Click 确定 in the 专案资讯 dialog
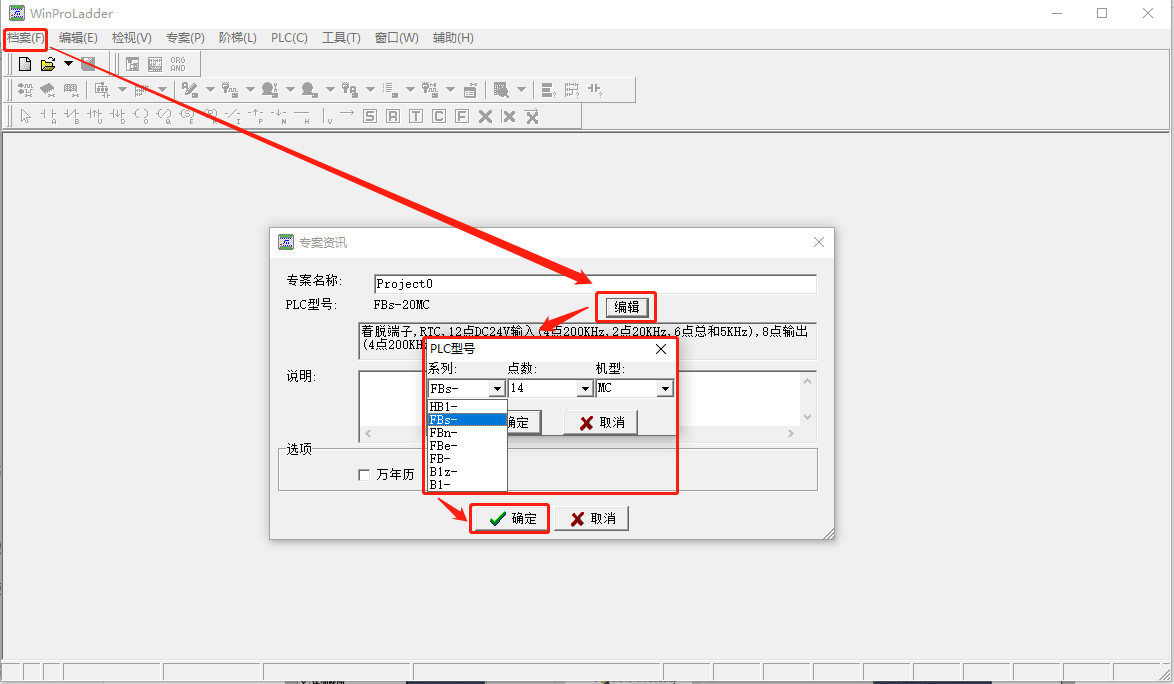Image resolution: width=1174 pixels, height=684 pixels. click(511, 519)
